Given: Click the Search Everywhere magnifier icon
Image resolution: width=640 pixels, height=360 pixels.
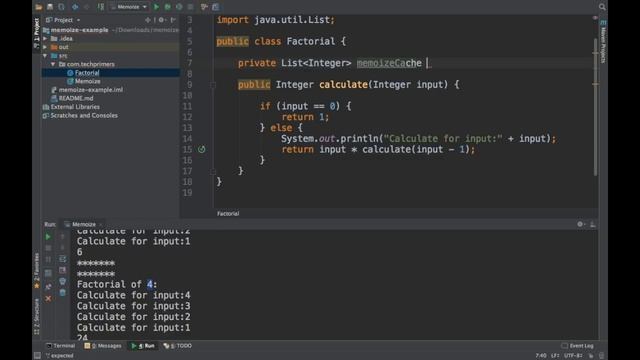Looking at the screenshot, I should point(602,7).
